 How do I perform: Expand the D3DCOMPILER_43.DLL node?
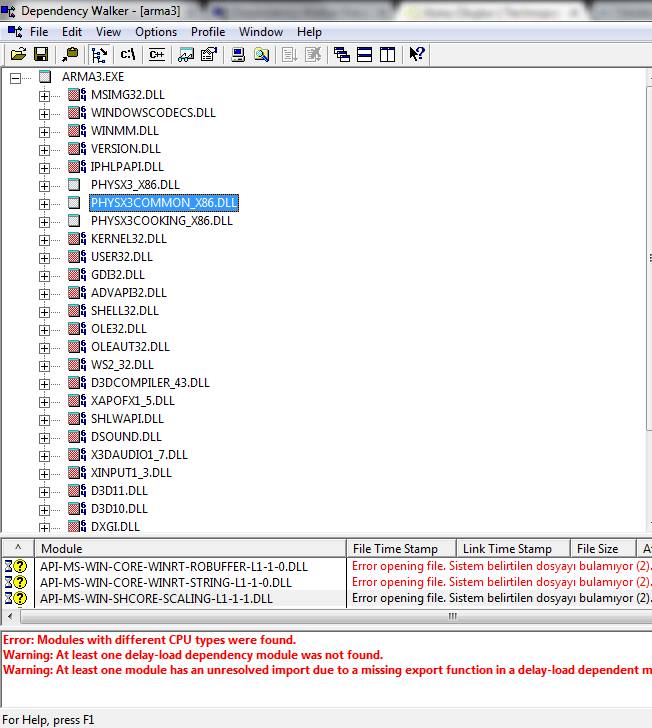pyautogui.click(x=44, y=384)
